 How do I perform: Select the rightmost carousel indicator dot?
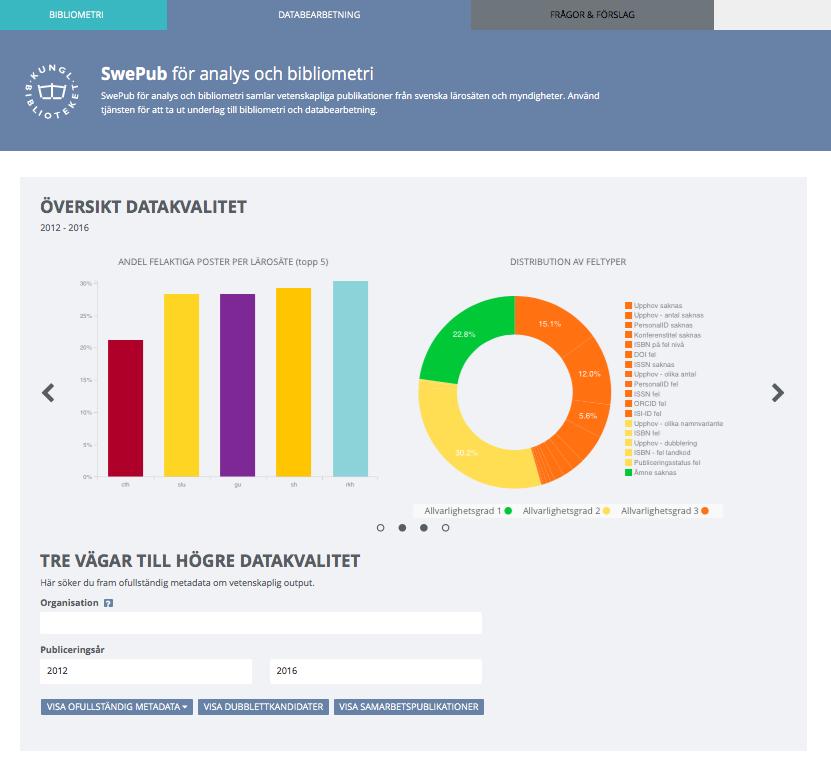coord(445,527)
